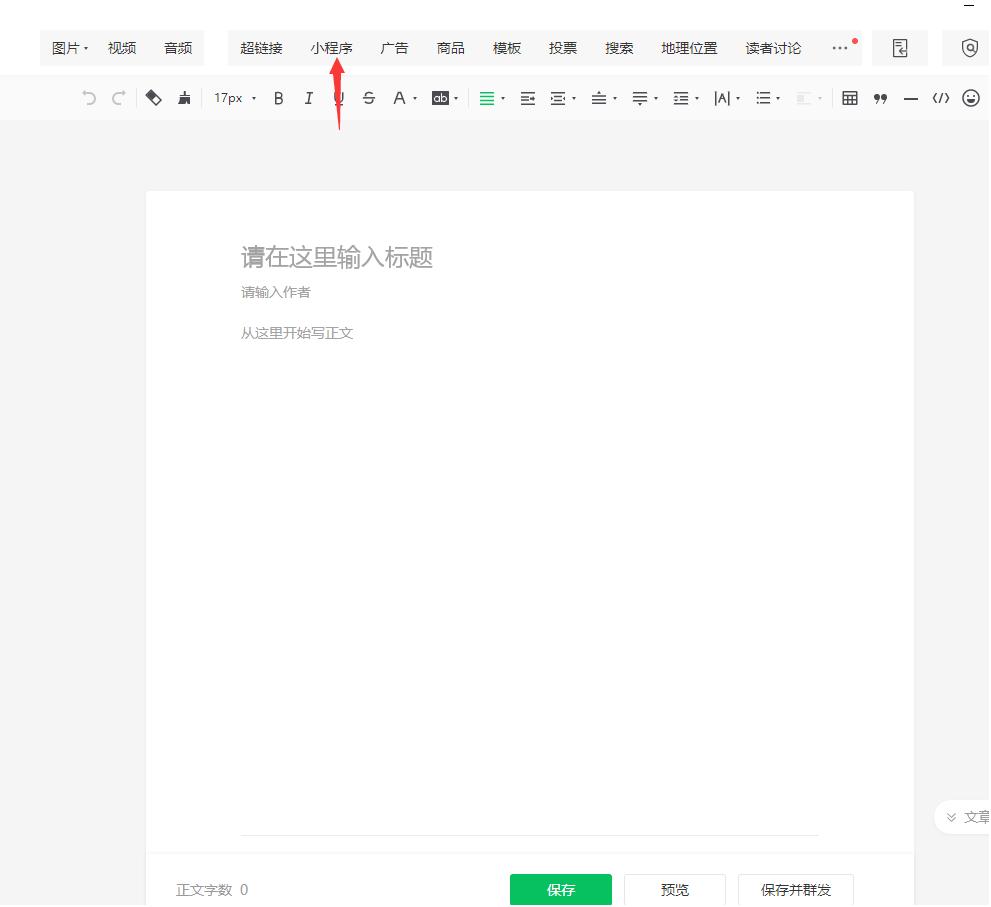991x907 pixels.
Task: Open the font color picker
Action: pyautogui.click(x=398, y=97)
